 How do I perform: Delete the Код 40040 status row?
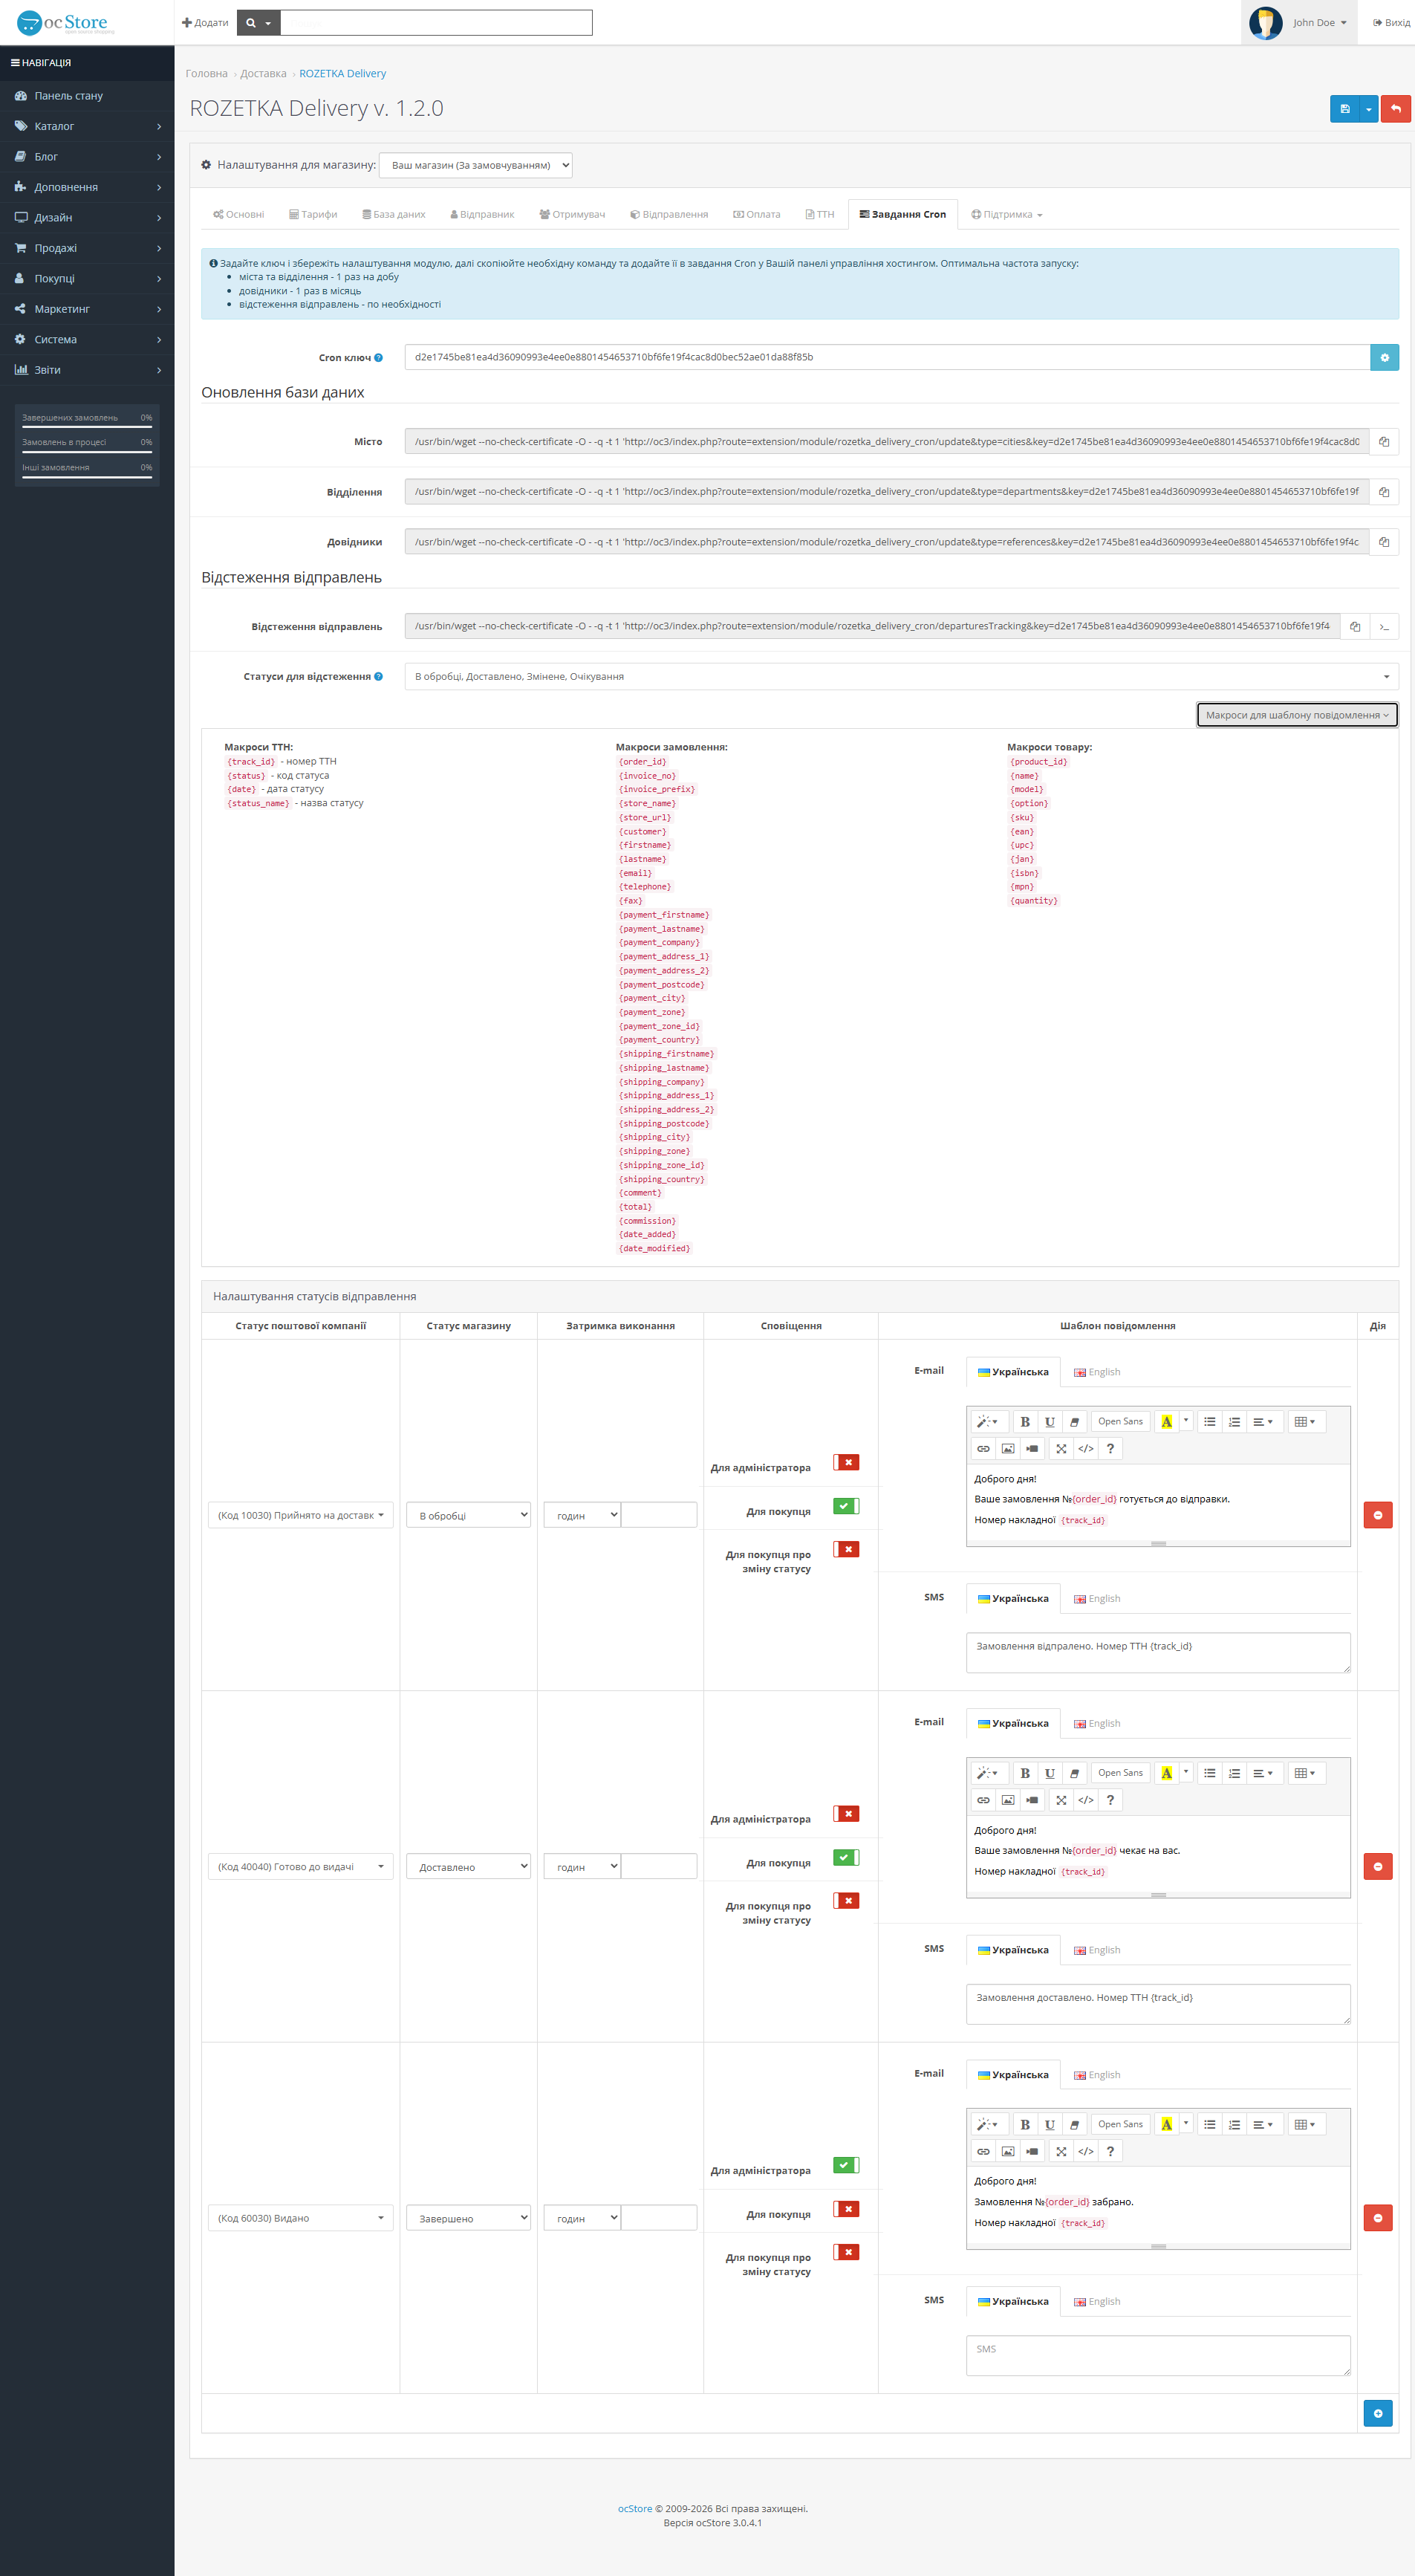(1378, 1866)
